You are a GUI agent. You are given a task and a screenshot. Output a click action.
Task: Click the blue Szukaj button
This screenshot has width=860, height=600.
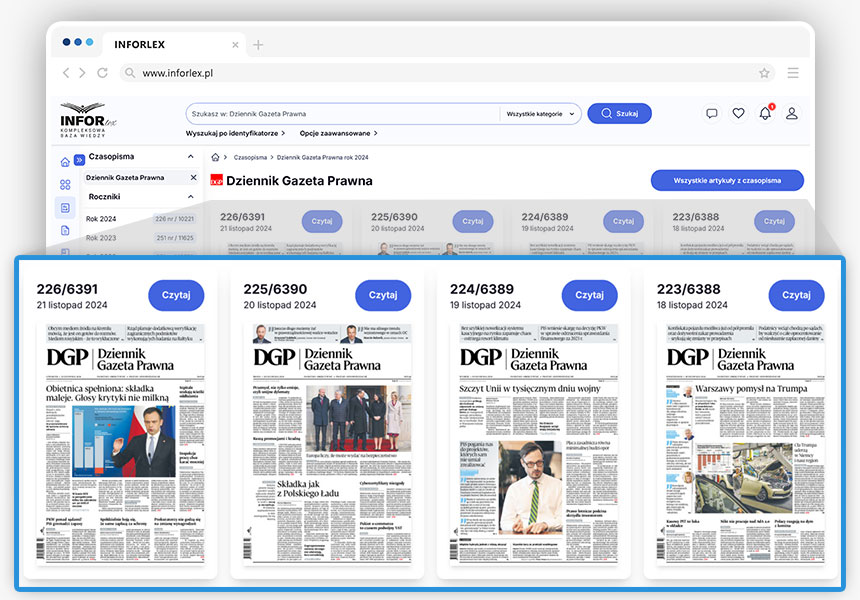[x=619, y=114]
